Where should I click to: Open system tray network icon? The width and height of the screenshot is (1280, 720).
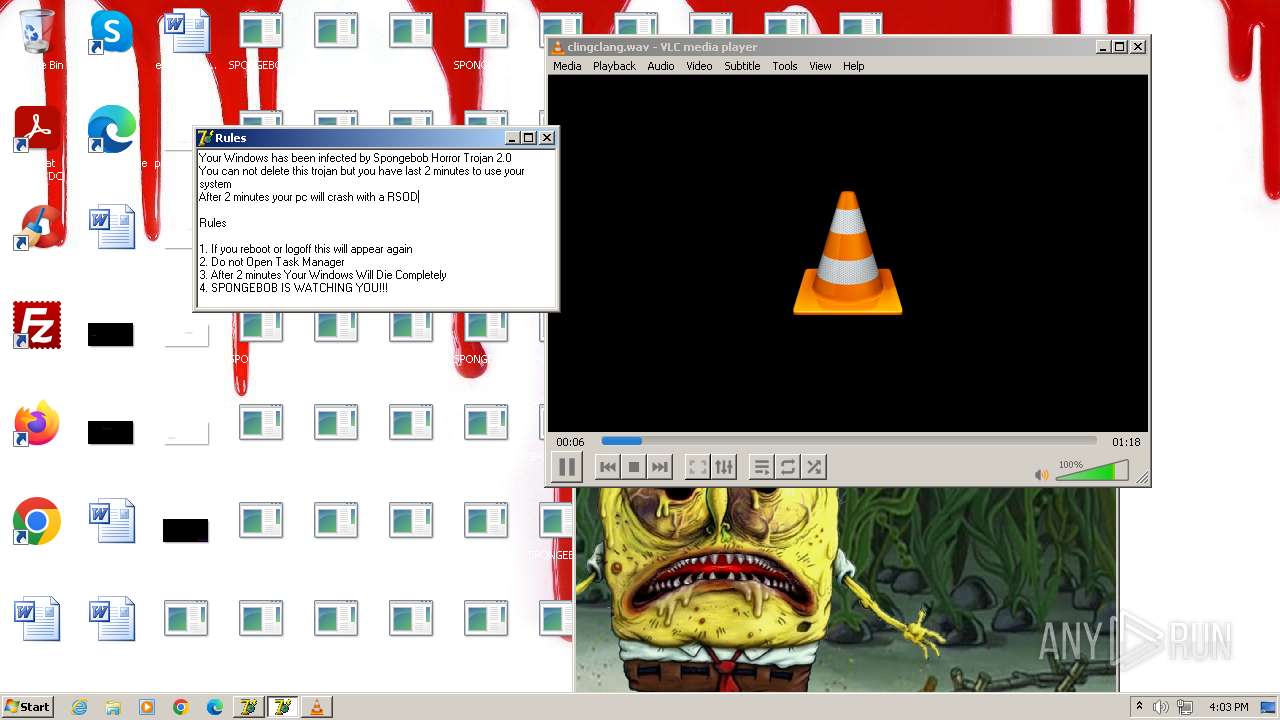tap(1185, 707)
